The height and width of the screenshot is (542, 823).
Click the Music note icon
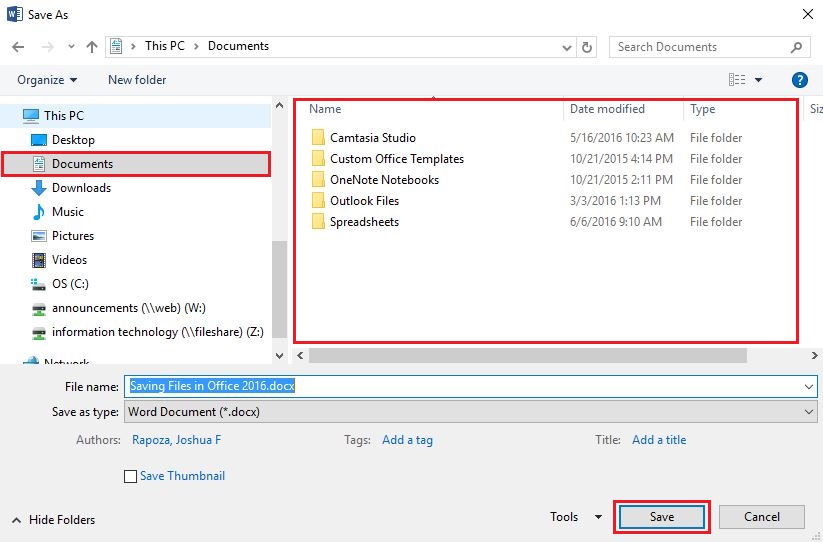click(38, 212)
